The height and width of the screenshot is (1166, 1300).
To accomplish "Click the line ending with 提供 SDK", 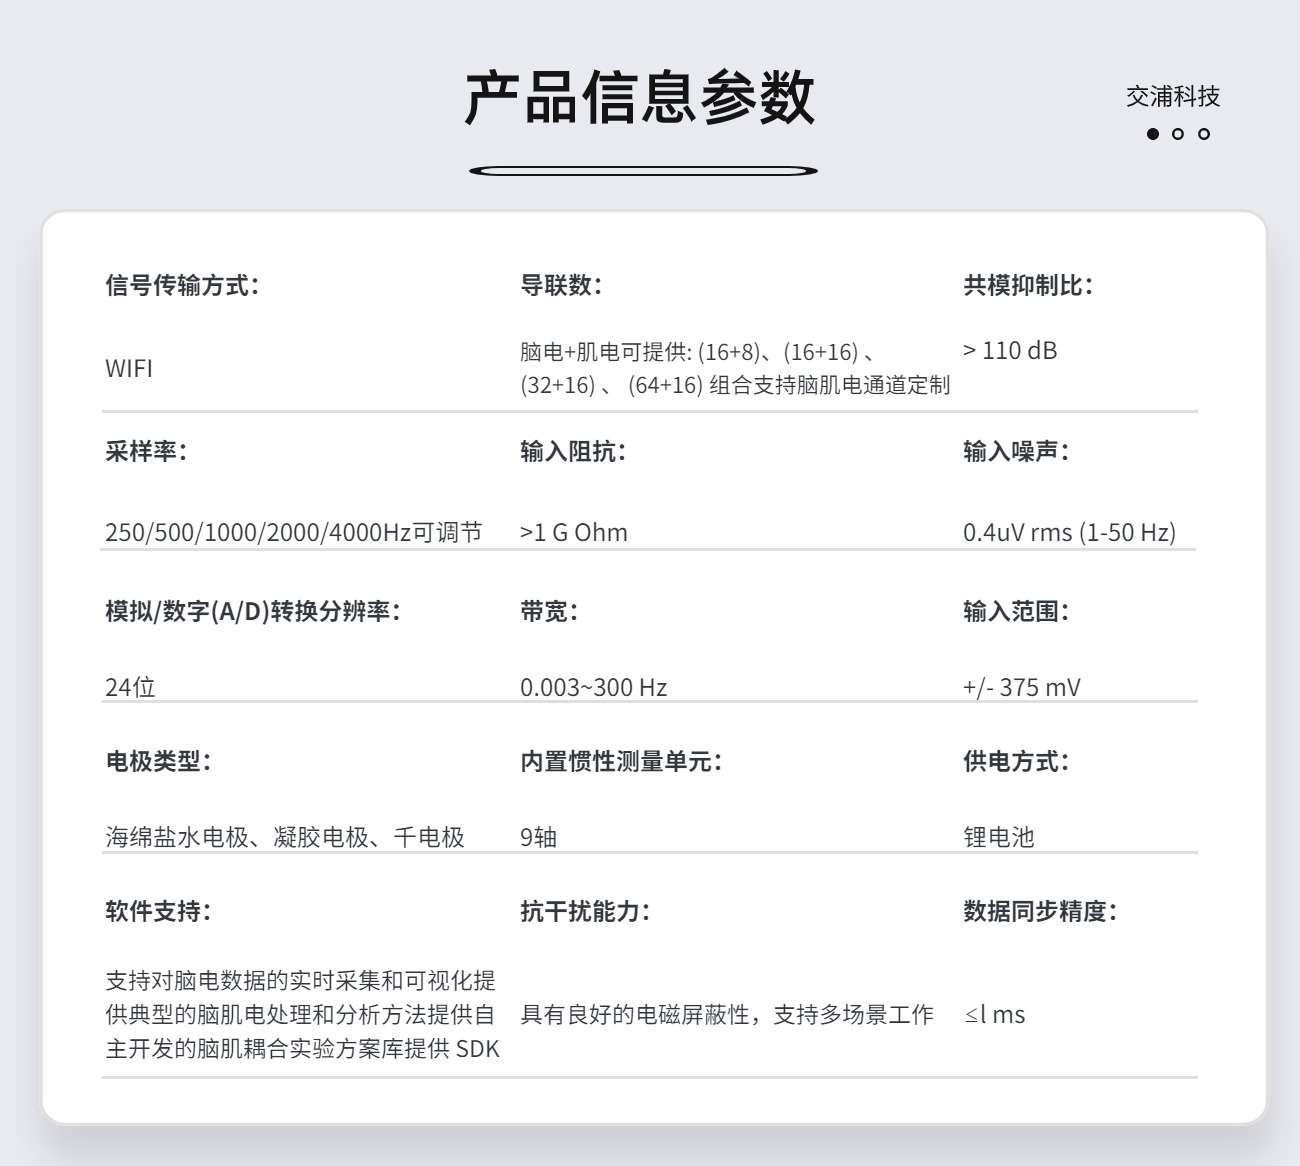I will (x=302, y=1048).
